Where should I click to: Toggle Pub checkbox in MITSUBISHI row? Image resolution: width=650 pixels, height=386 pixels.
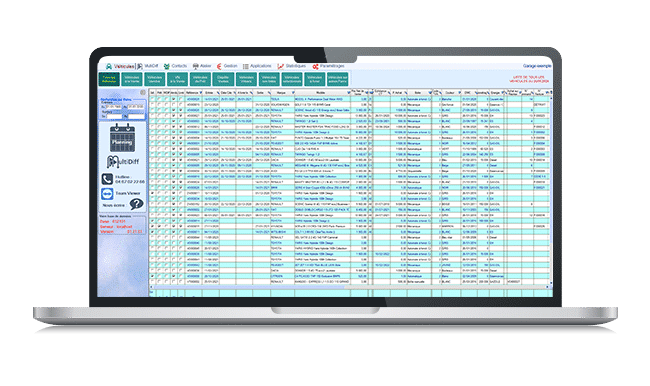click(x=159, y=232)
